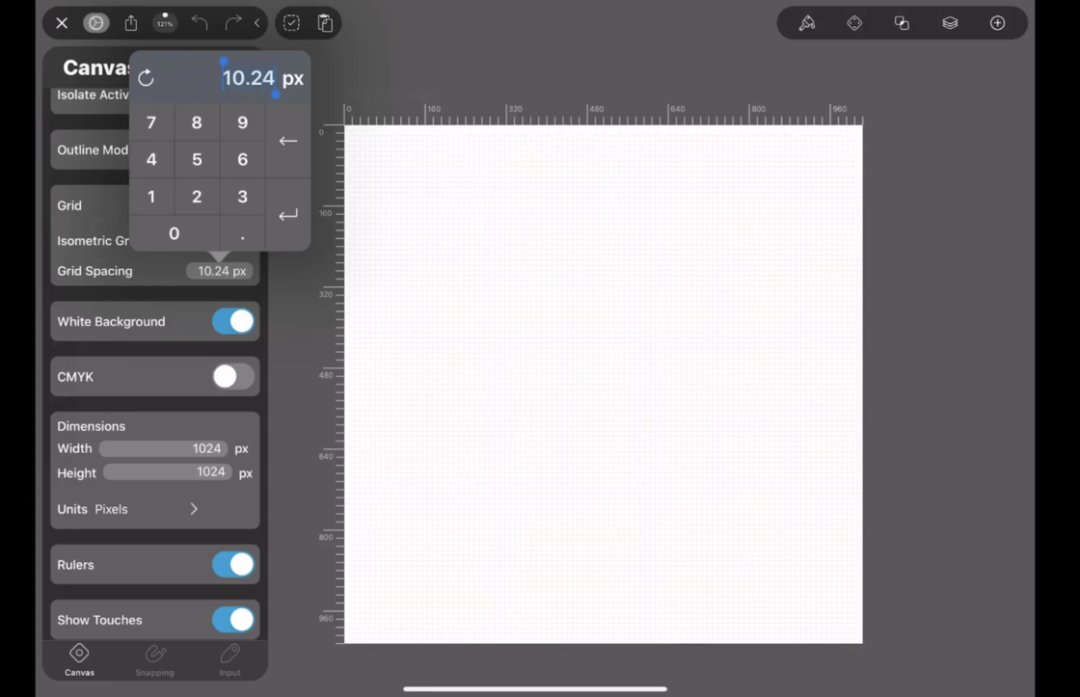Confirm value with the return key

point(288,215)
